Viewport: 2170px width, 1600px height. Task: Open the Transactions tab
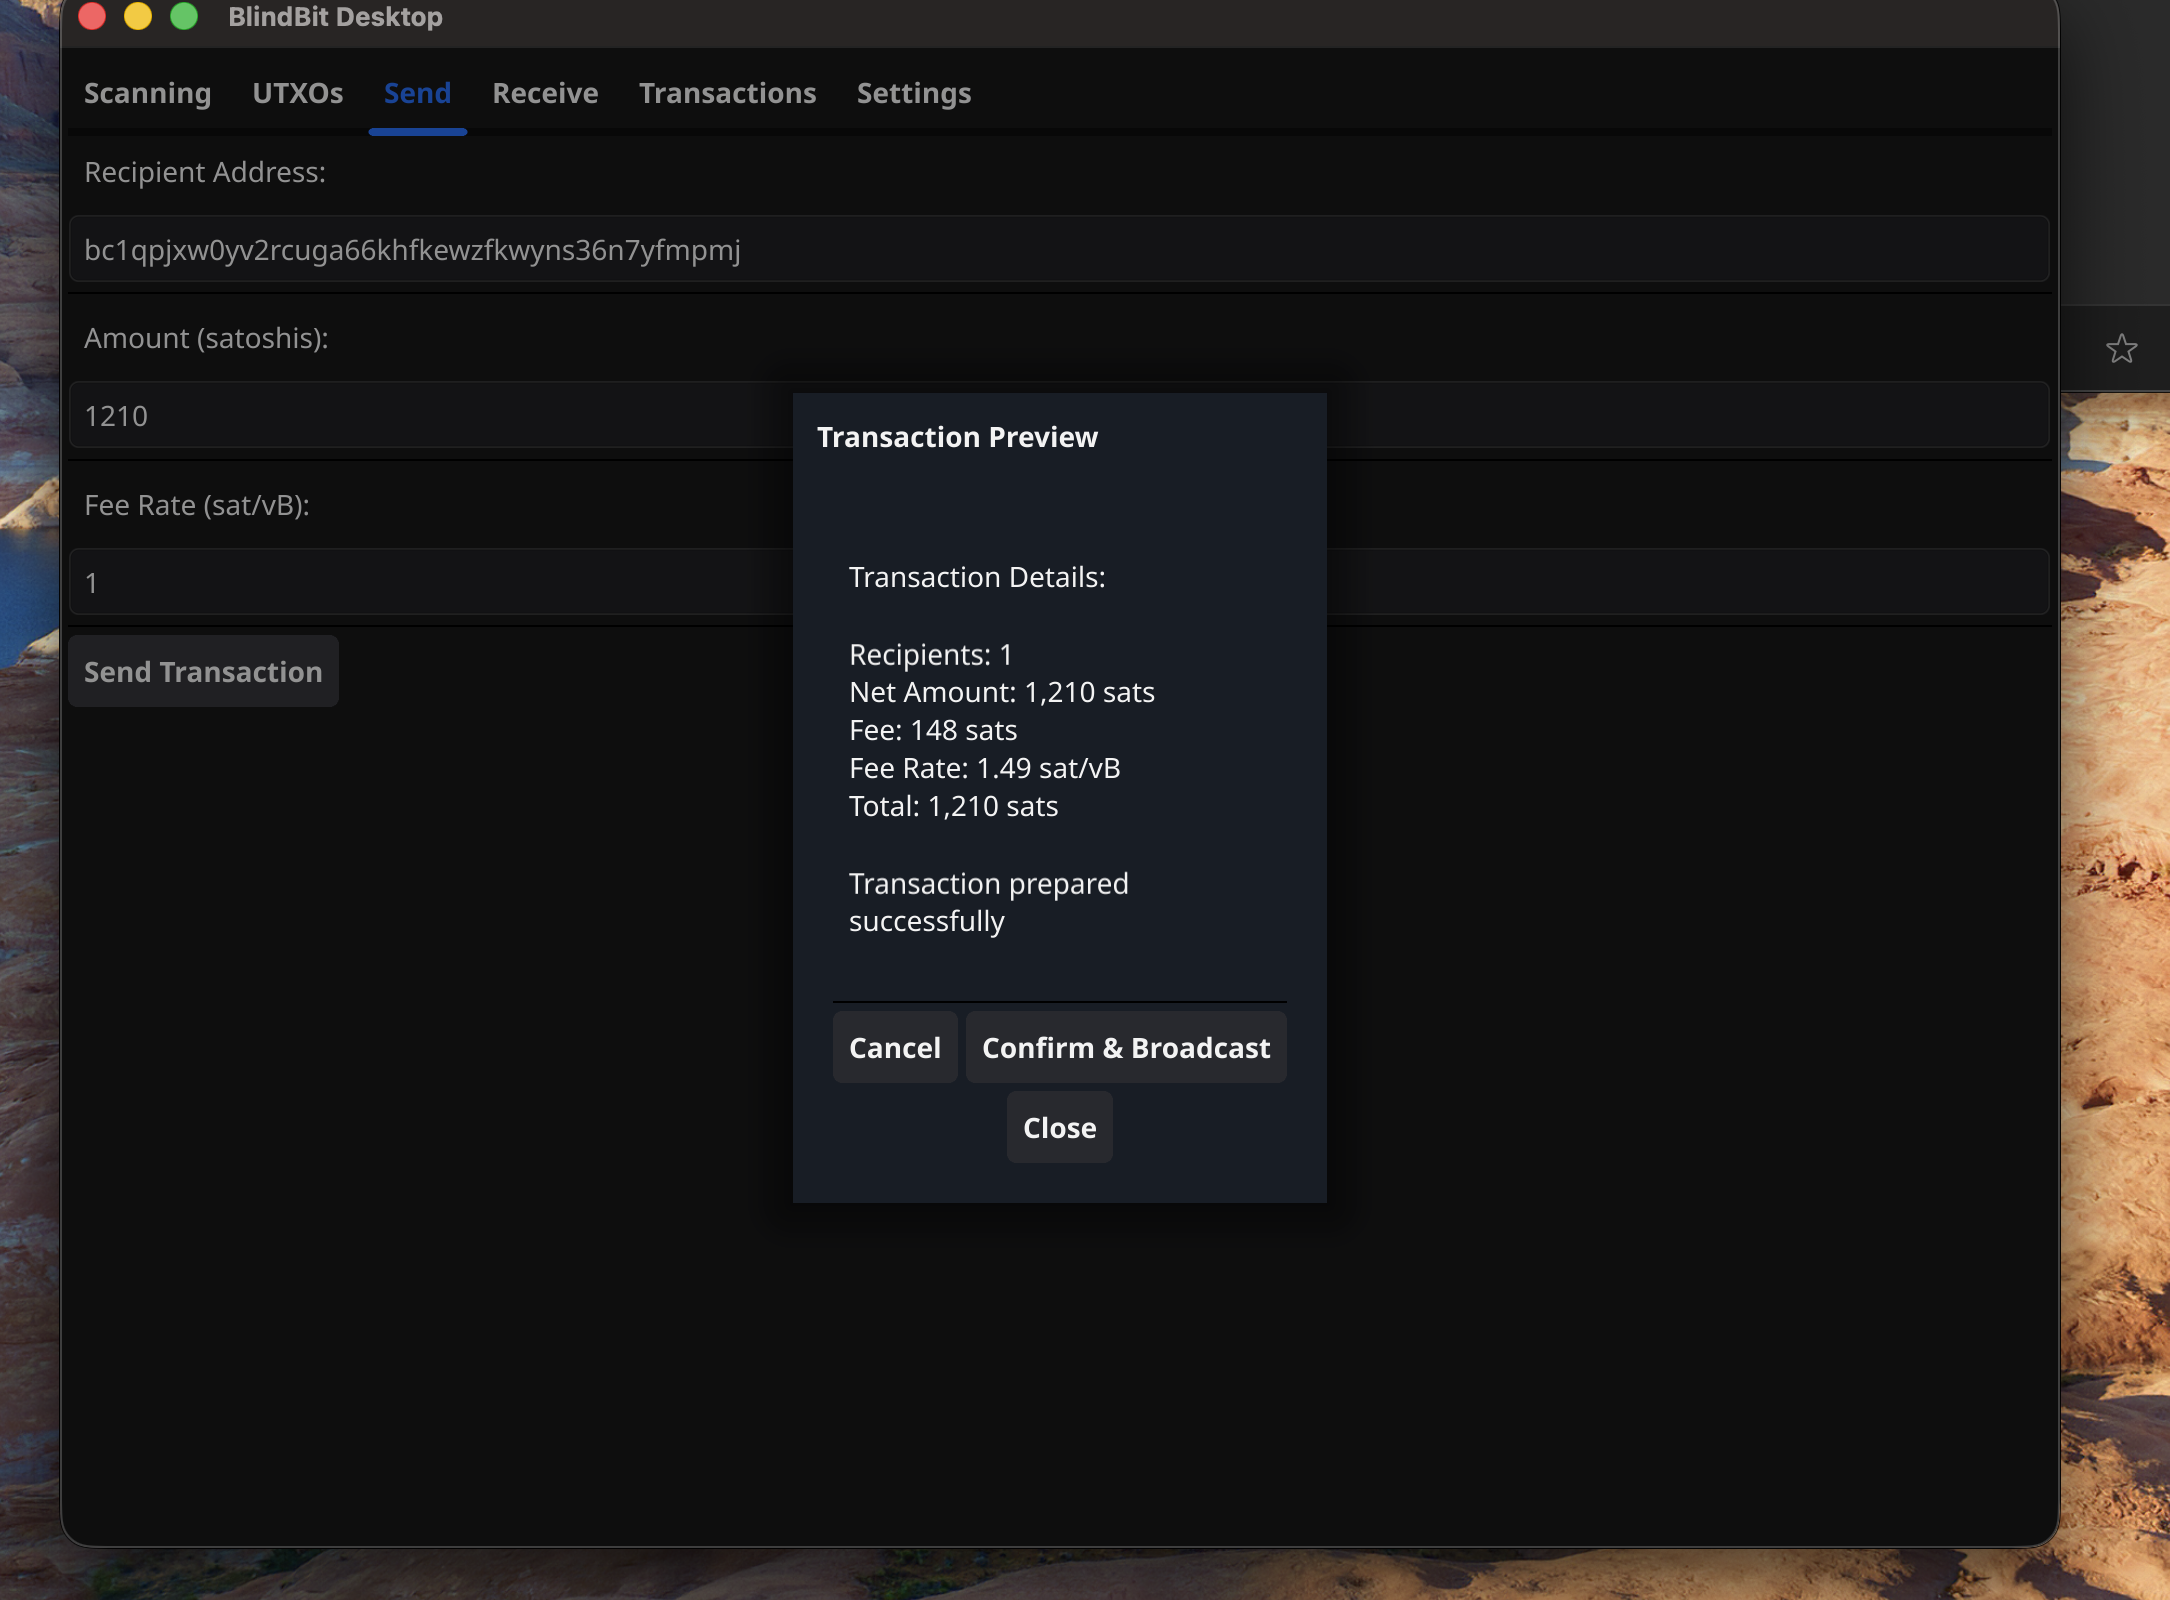[x=727, y=93]
